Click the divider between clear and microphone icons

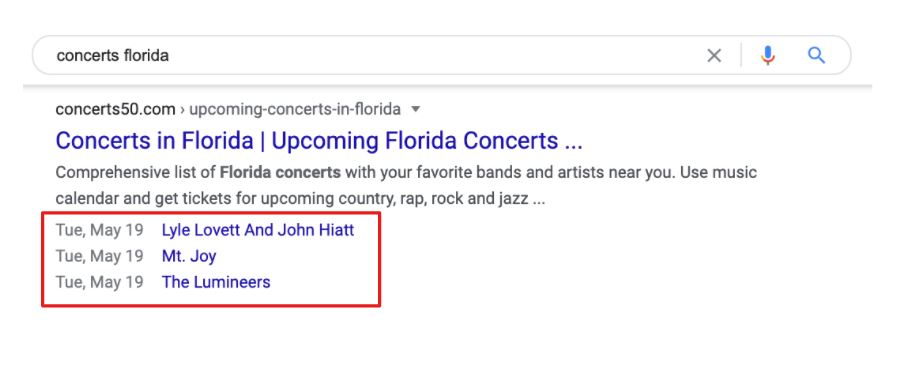741,56
